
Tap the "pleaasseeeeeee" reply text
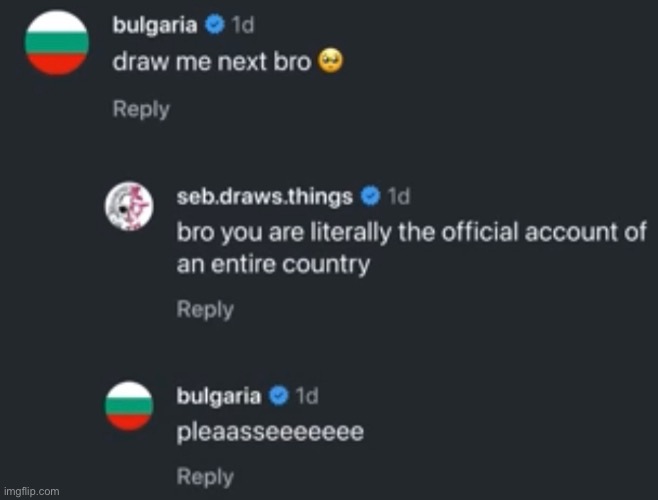click(x=270, y=432)
